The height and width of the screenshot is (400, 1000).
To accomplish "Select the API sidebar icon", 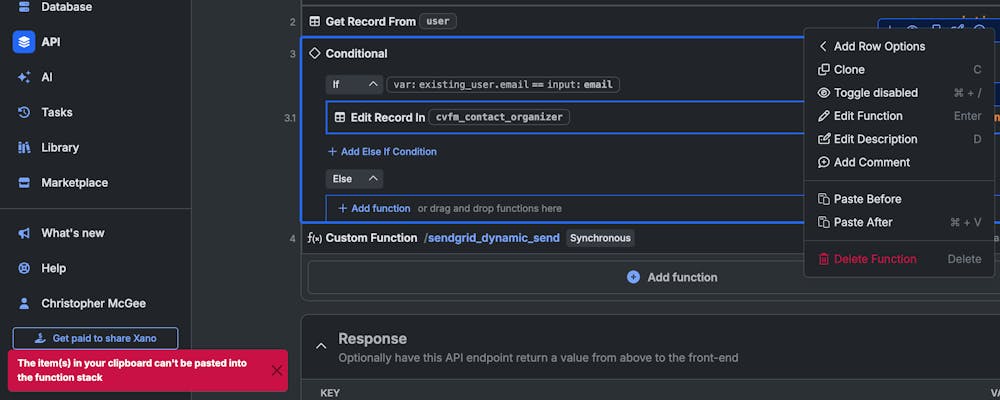I will 24,42.
